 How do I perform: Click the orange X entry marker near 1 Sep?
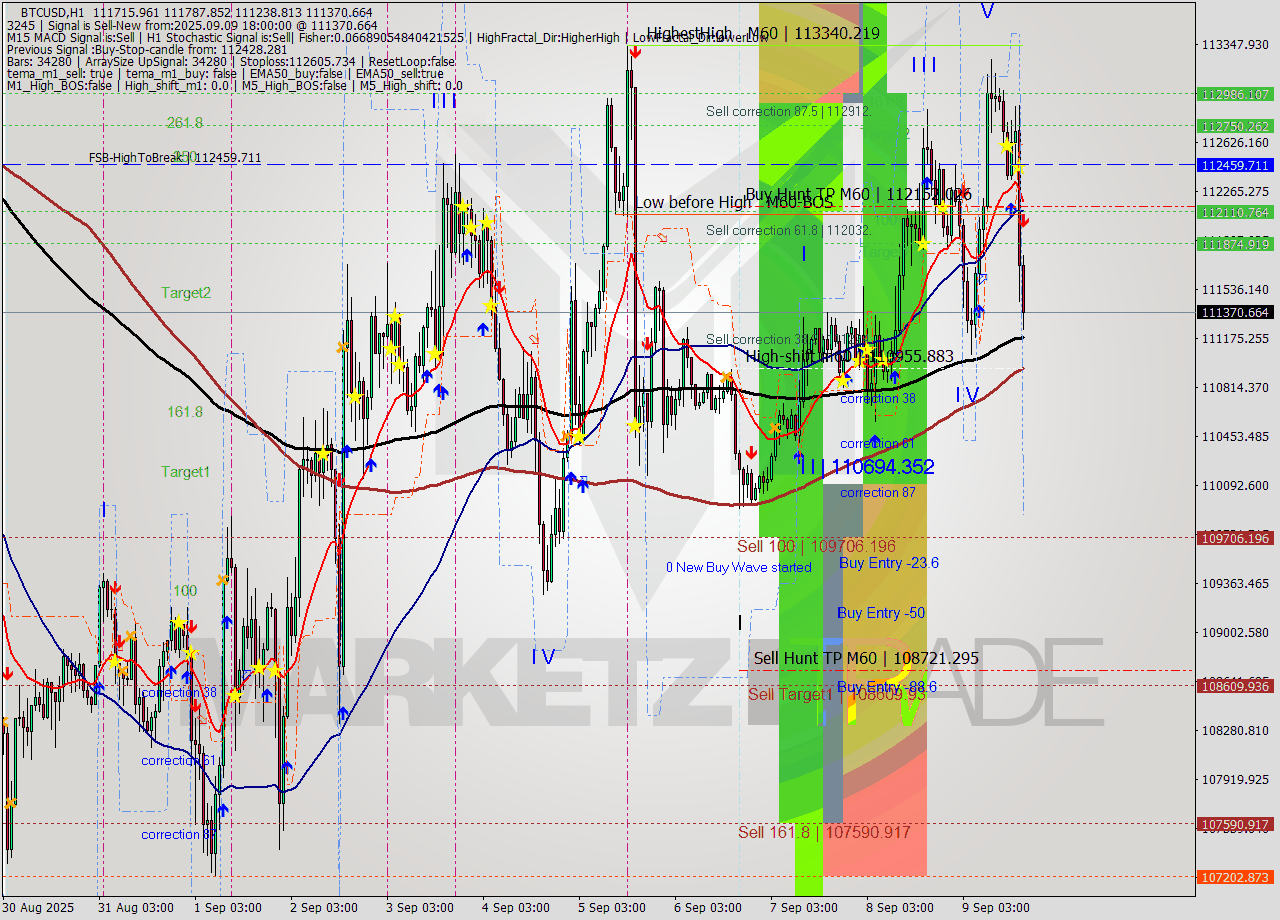(x=223, y=580)
